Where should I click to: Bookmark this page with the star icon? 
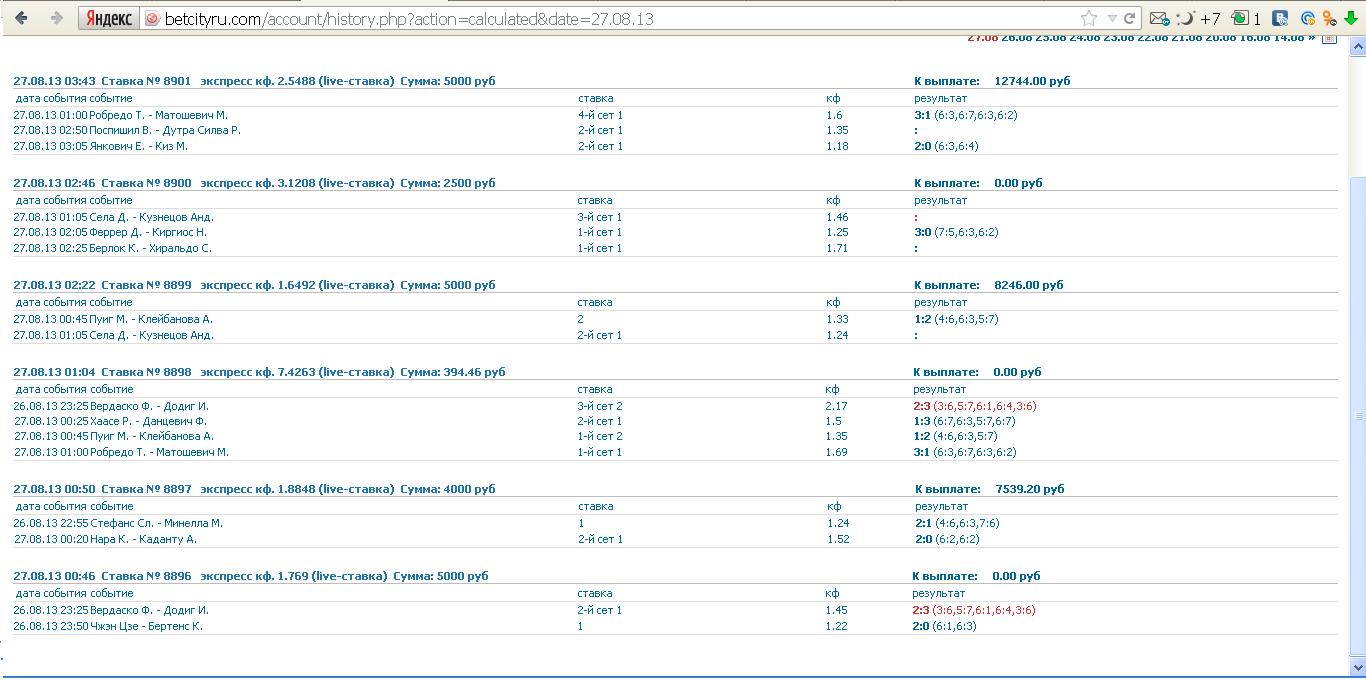click(x=1089, y=18)
